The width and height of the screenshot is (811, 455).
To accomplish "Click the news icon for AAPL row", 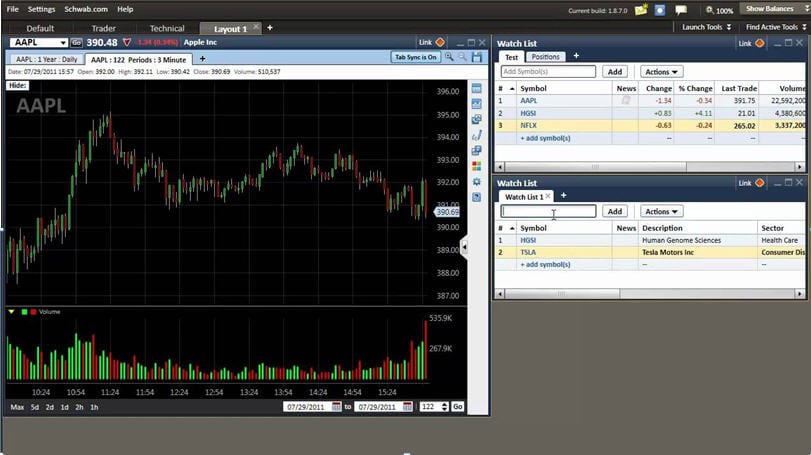I will click(x=626, y=100).
